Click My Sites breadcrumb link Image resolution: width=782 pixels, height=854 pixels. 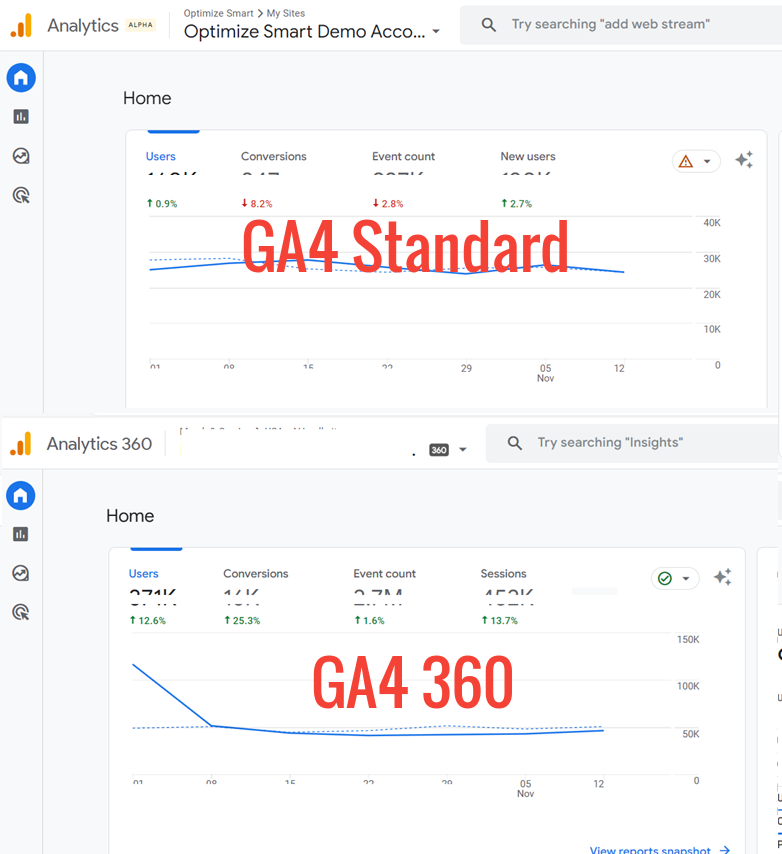[286, 13]
